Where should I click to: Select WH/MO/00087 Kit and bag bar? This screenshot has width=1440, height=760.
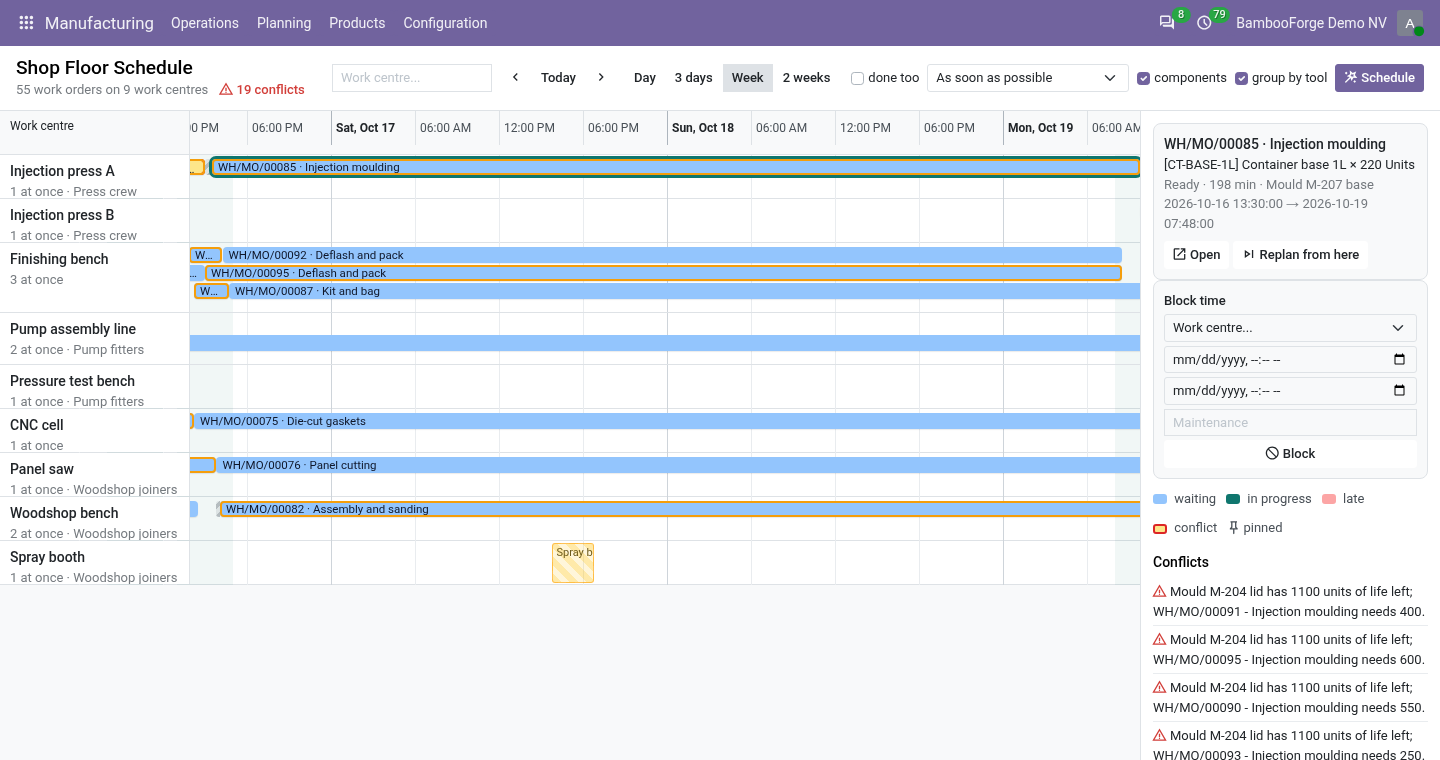tap(684, 291)
